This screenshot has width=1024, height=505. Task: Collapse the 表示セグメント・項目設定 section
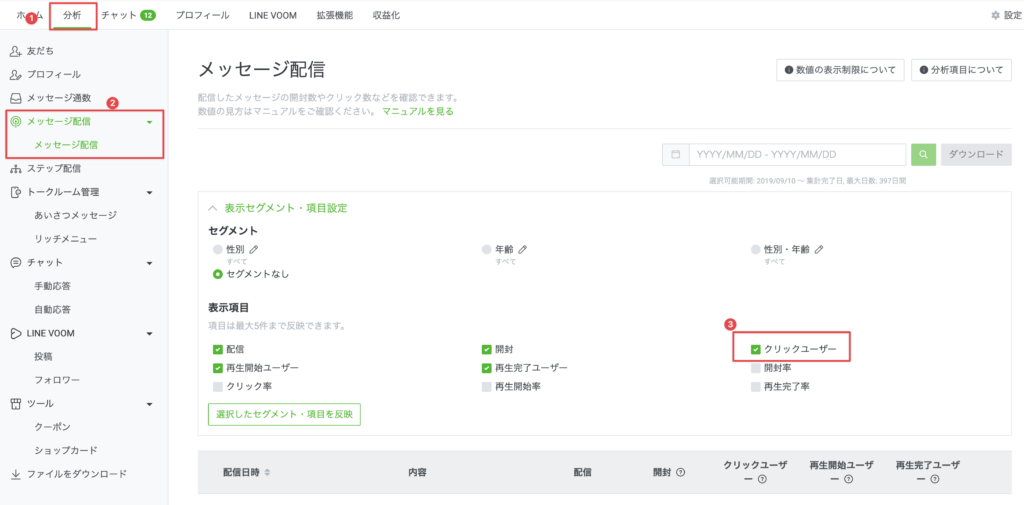(212, 208)
